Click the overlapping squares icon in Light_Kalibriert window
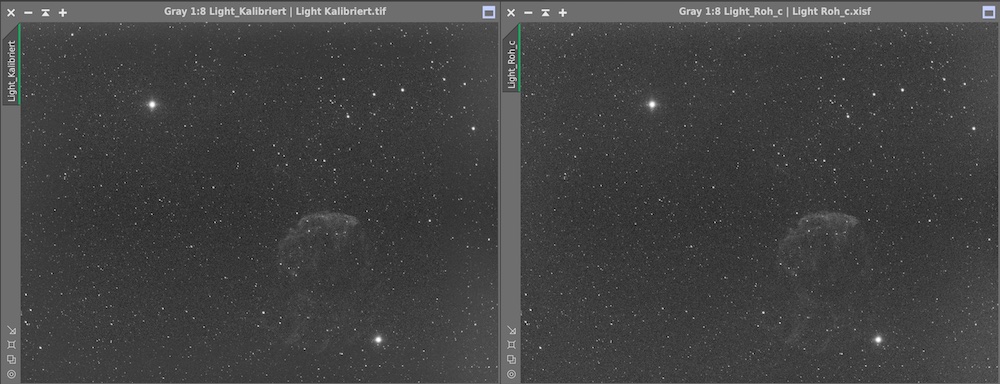1000x384 pixels. click(x=11, y=359)
